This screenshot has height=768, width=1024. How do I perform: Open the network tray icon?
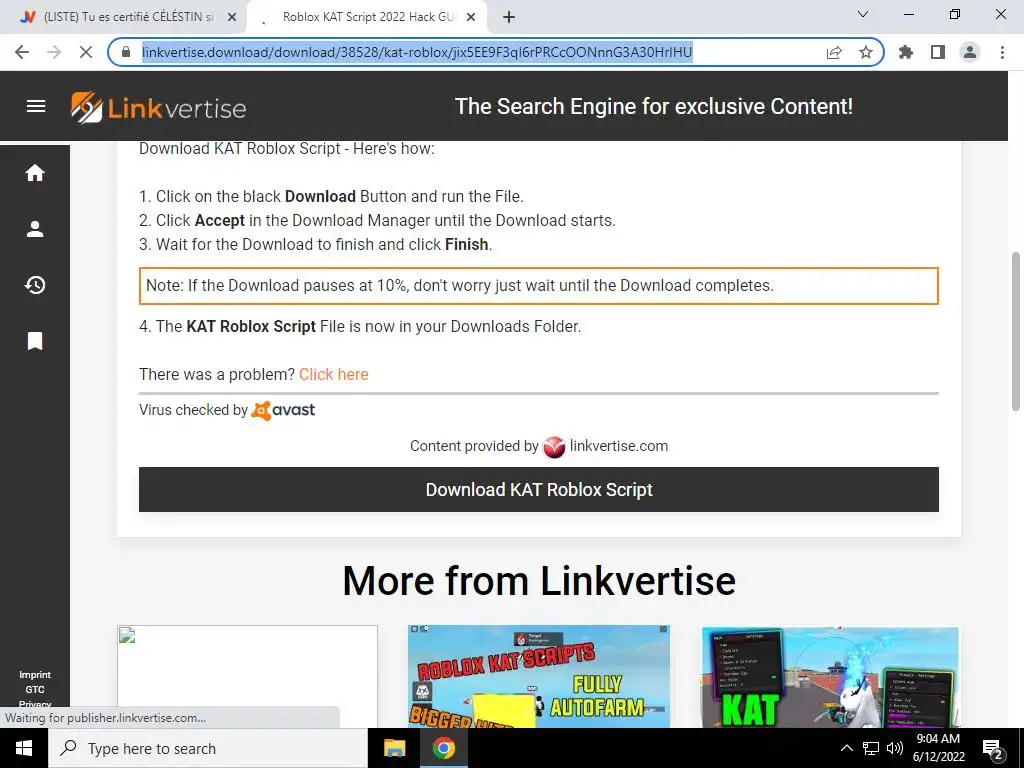(871, 748)
